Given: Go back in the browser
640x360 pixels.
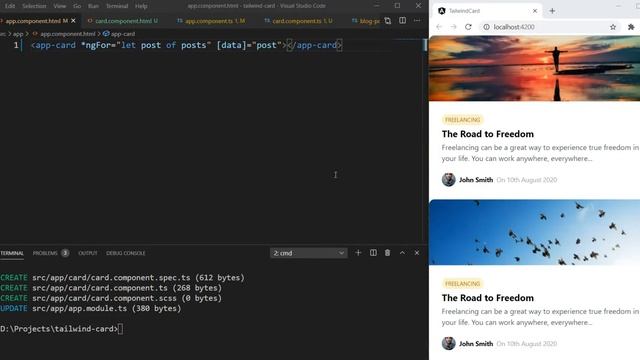Looking at the screenshot, I should click(x=439, y=27).
